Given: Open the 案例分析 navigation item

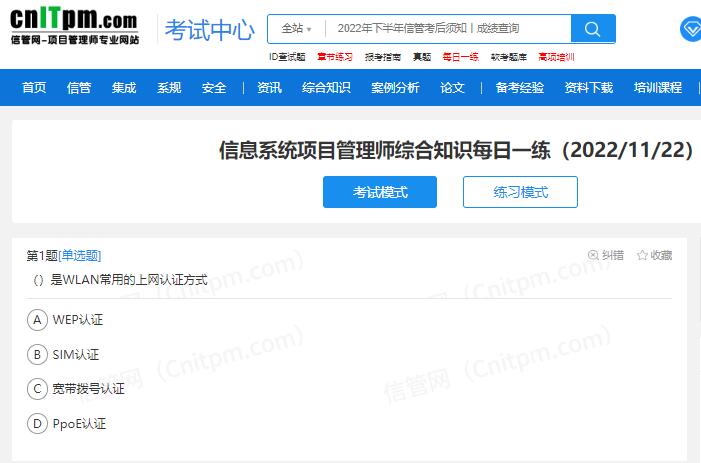Looking at the screenshot, I should 395,88.
